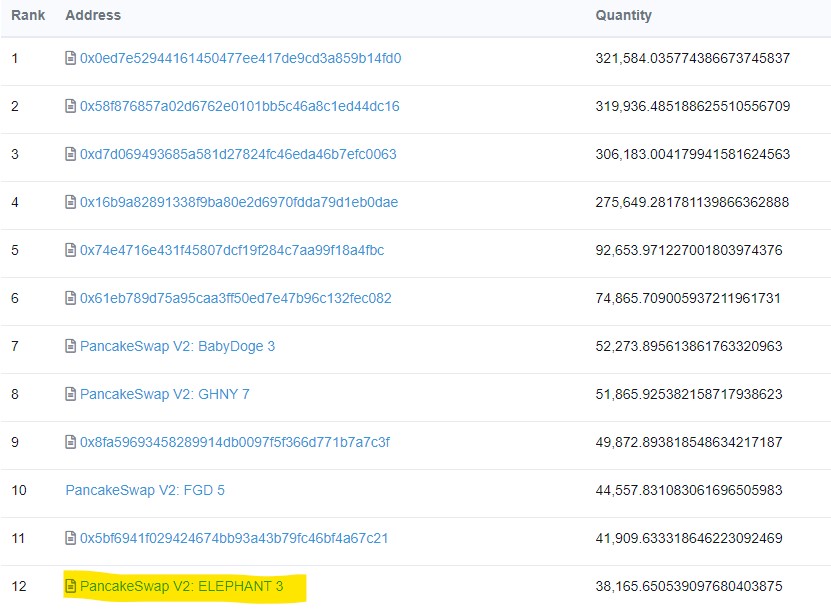Screen dimensions: 831x611
Task: Select quantity 41,909.633318646223092469
Action: [x=689, y=538]
